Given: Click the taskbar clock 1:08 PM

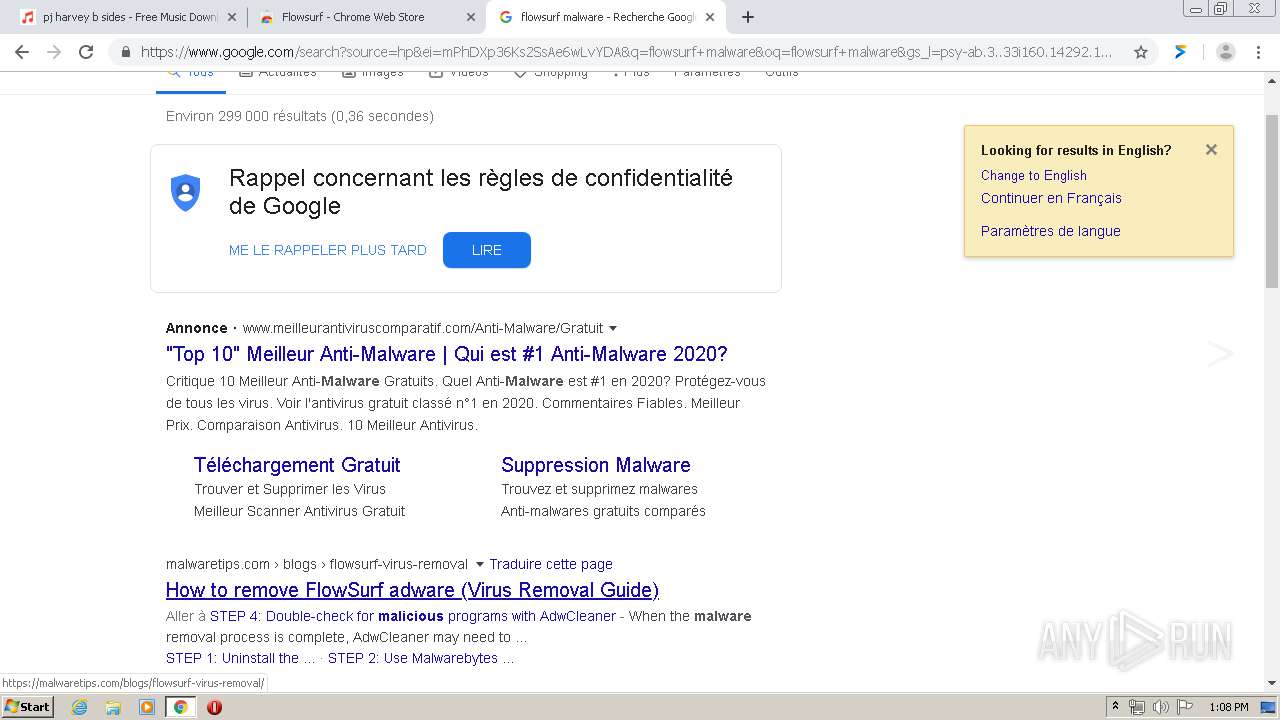Looking at the screenshot, I should click(1228, 707).
